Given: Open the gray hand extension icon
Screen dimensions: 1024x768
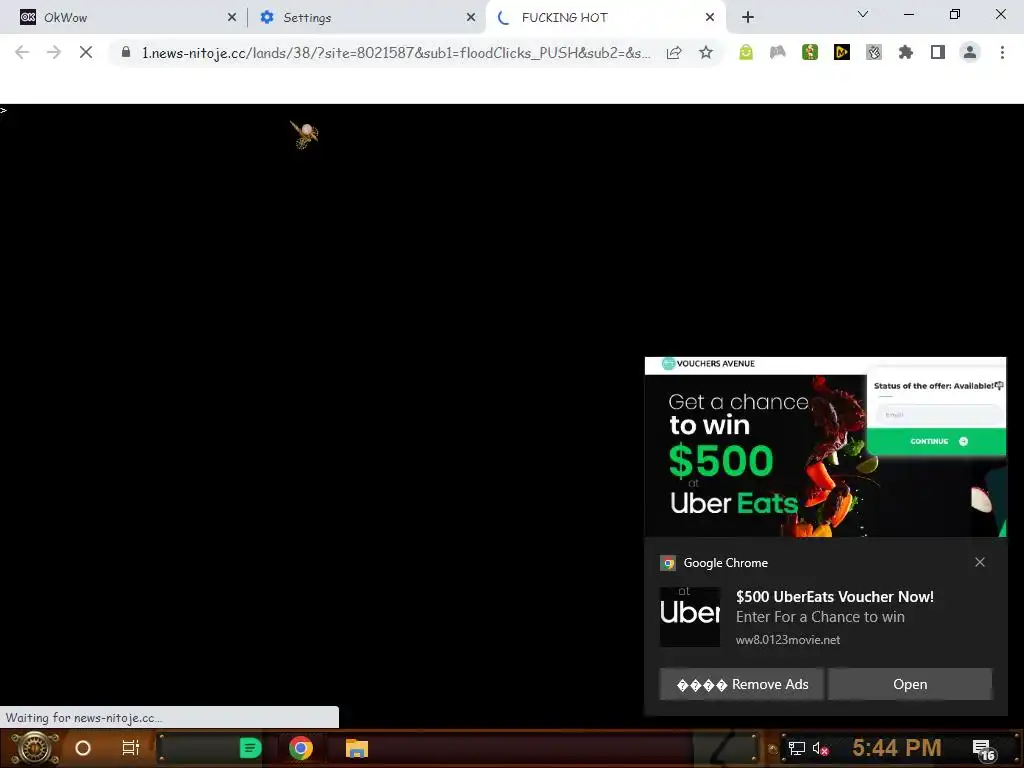Looking at the screenshot, I should pos(874,52).
